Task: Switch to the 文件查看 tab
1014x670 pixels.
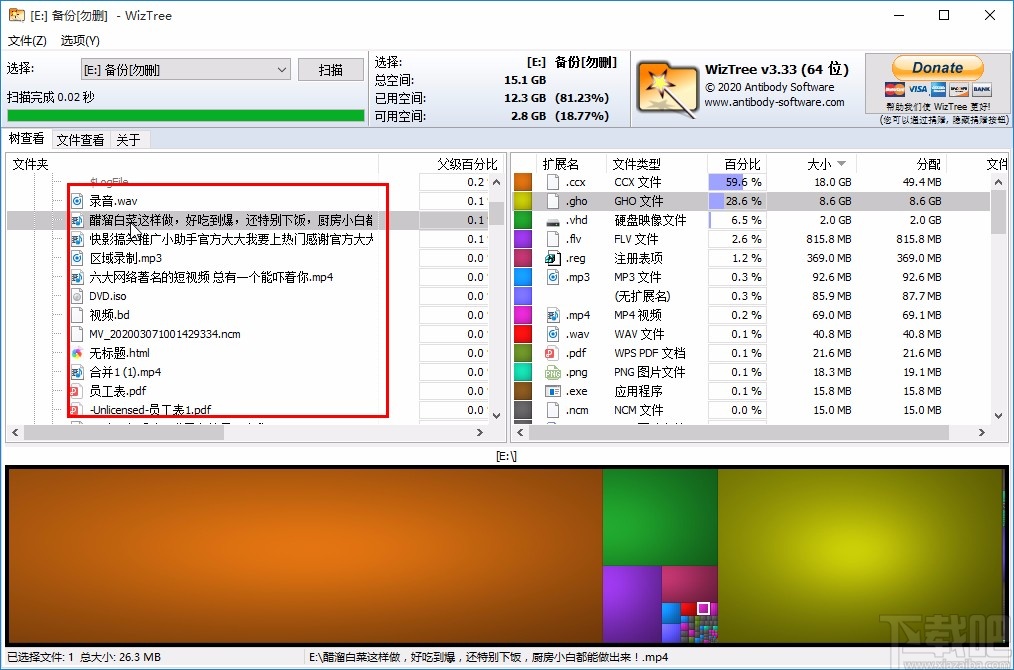Action: coord(79,139)
